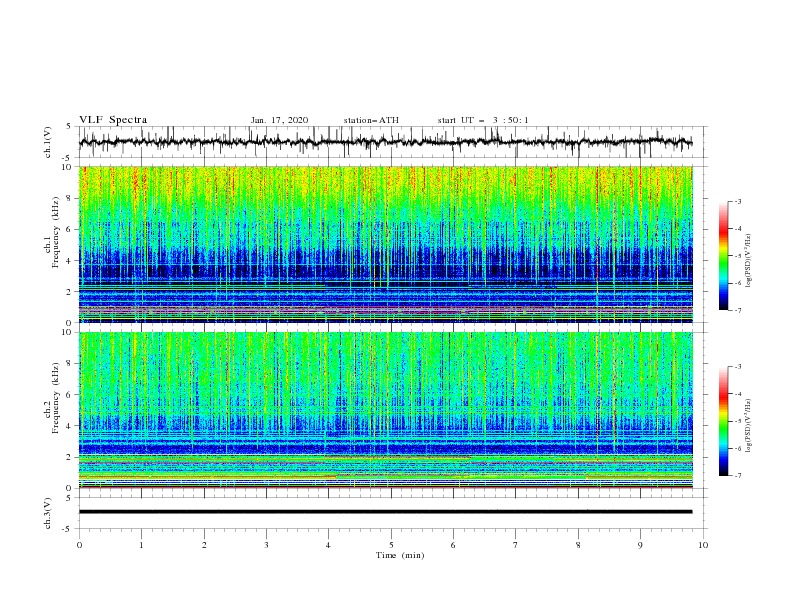Click the ch.1 waveform trace plot
Viewport: 792px width, 612px height.
point(385,142)
